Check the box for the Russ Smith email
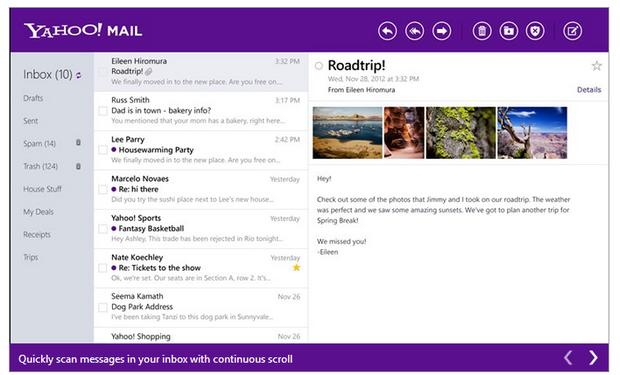 [102, 111]
